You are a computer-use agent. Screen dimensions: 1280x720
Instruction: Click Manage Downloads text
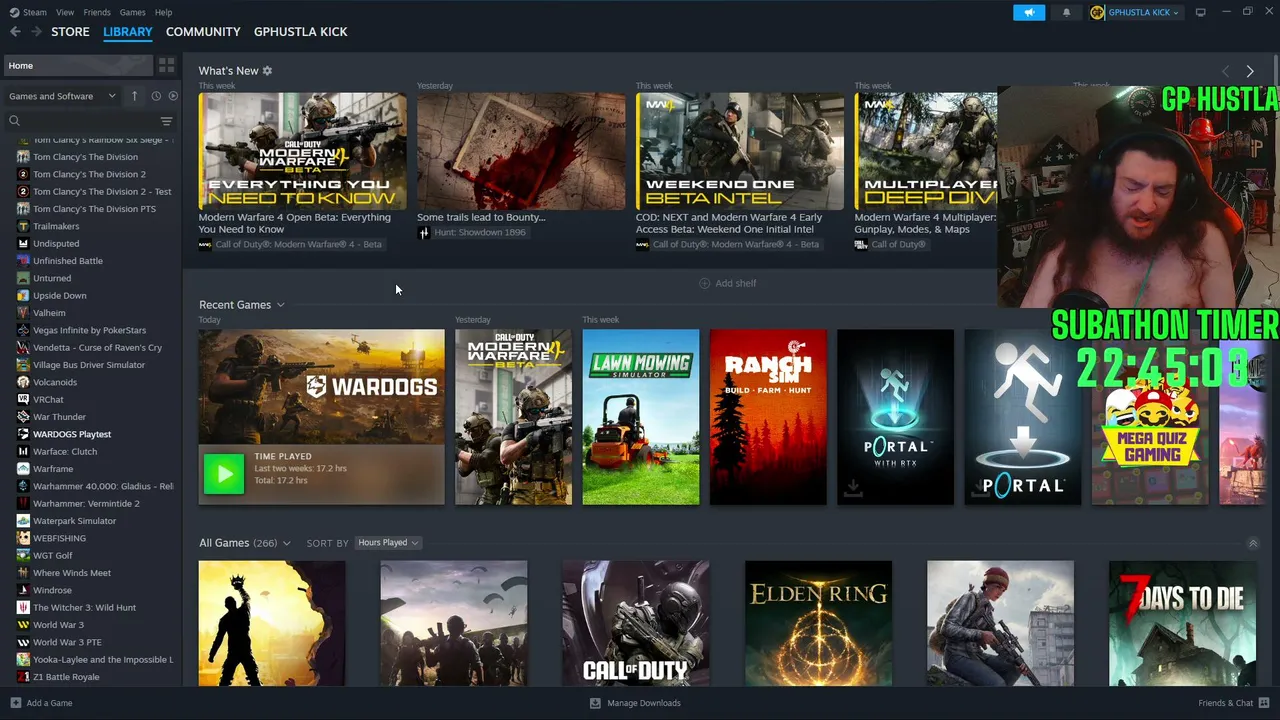coord(644,703)
